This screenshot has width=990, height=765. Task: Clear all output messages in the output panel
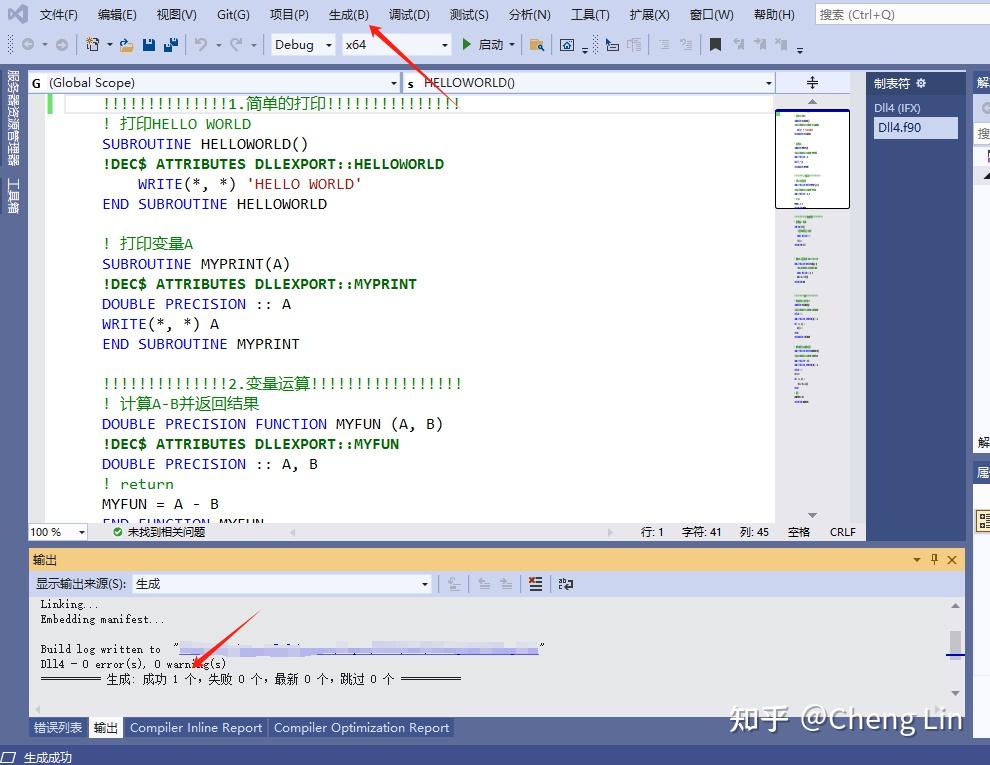535,585
